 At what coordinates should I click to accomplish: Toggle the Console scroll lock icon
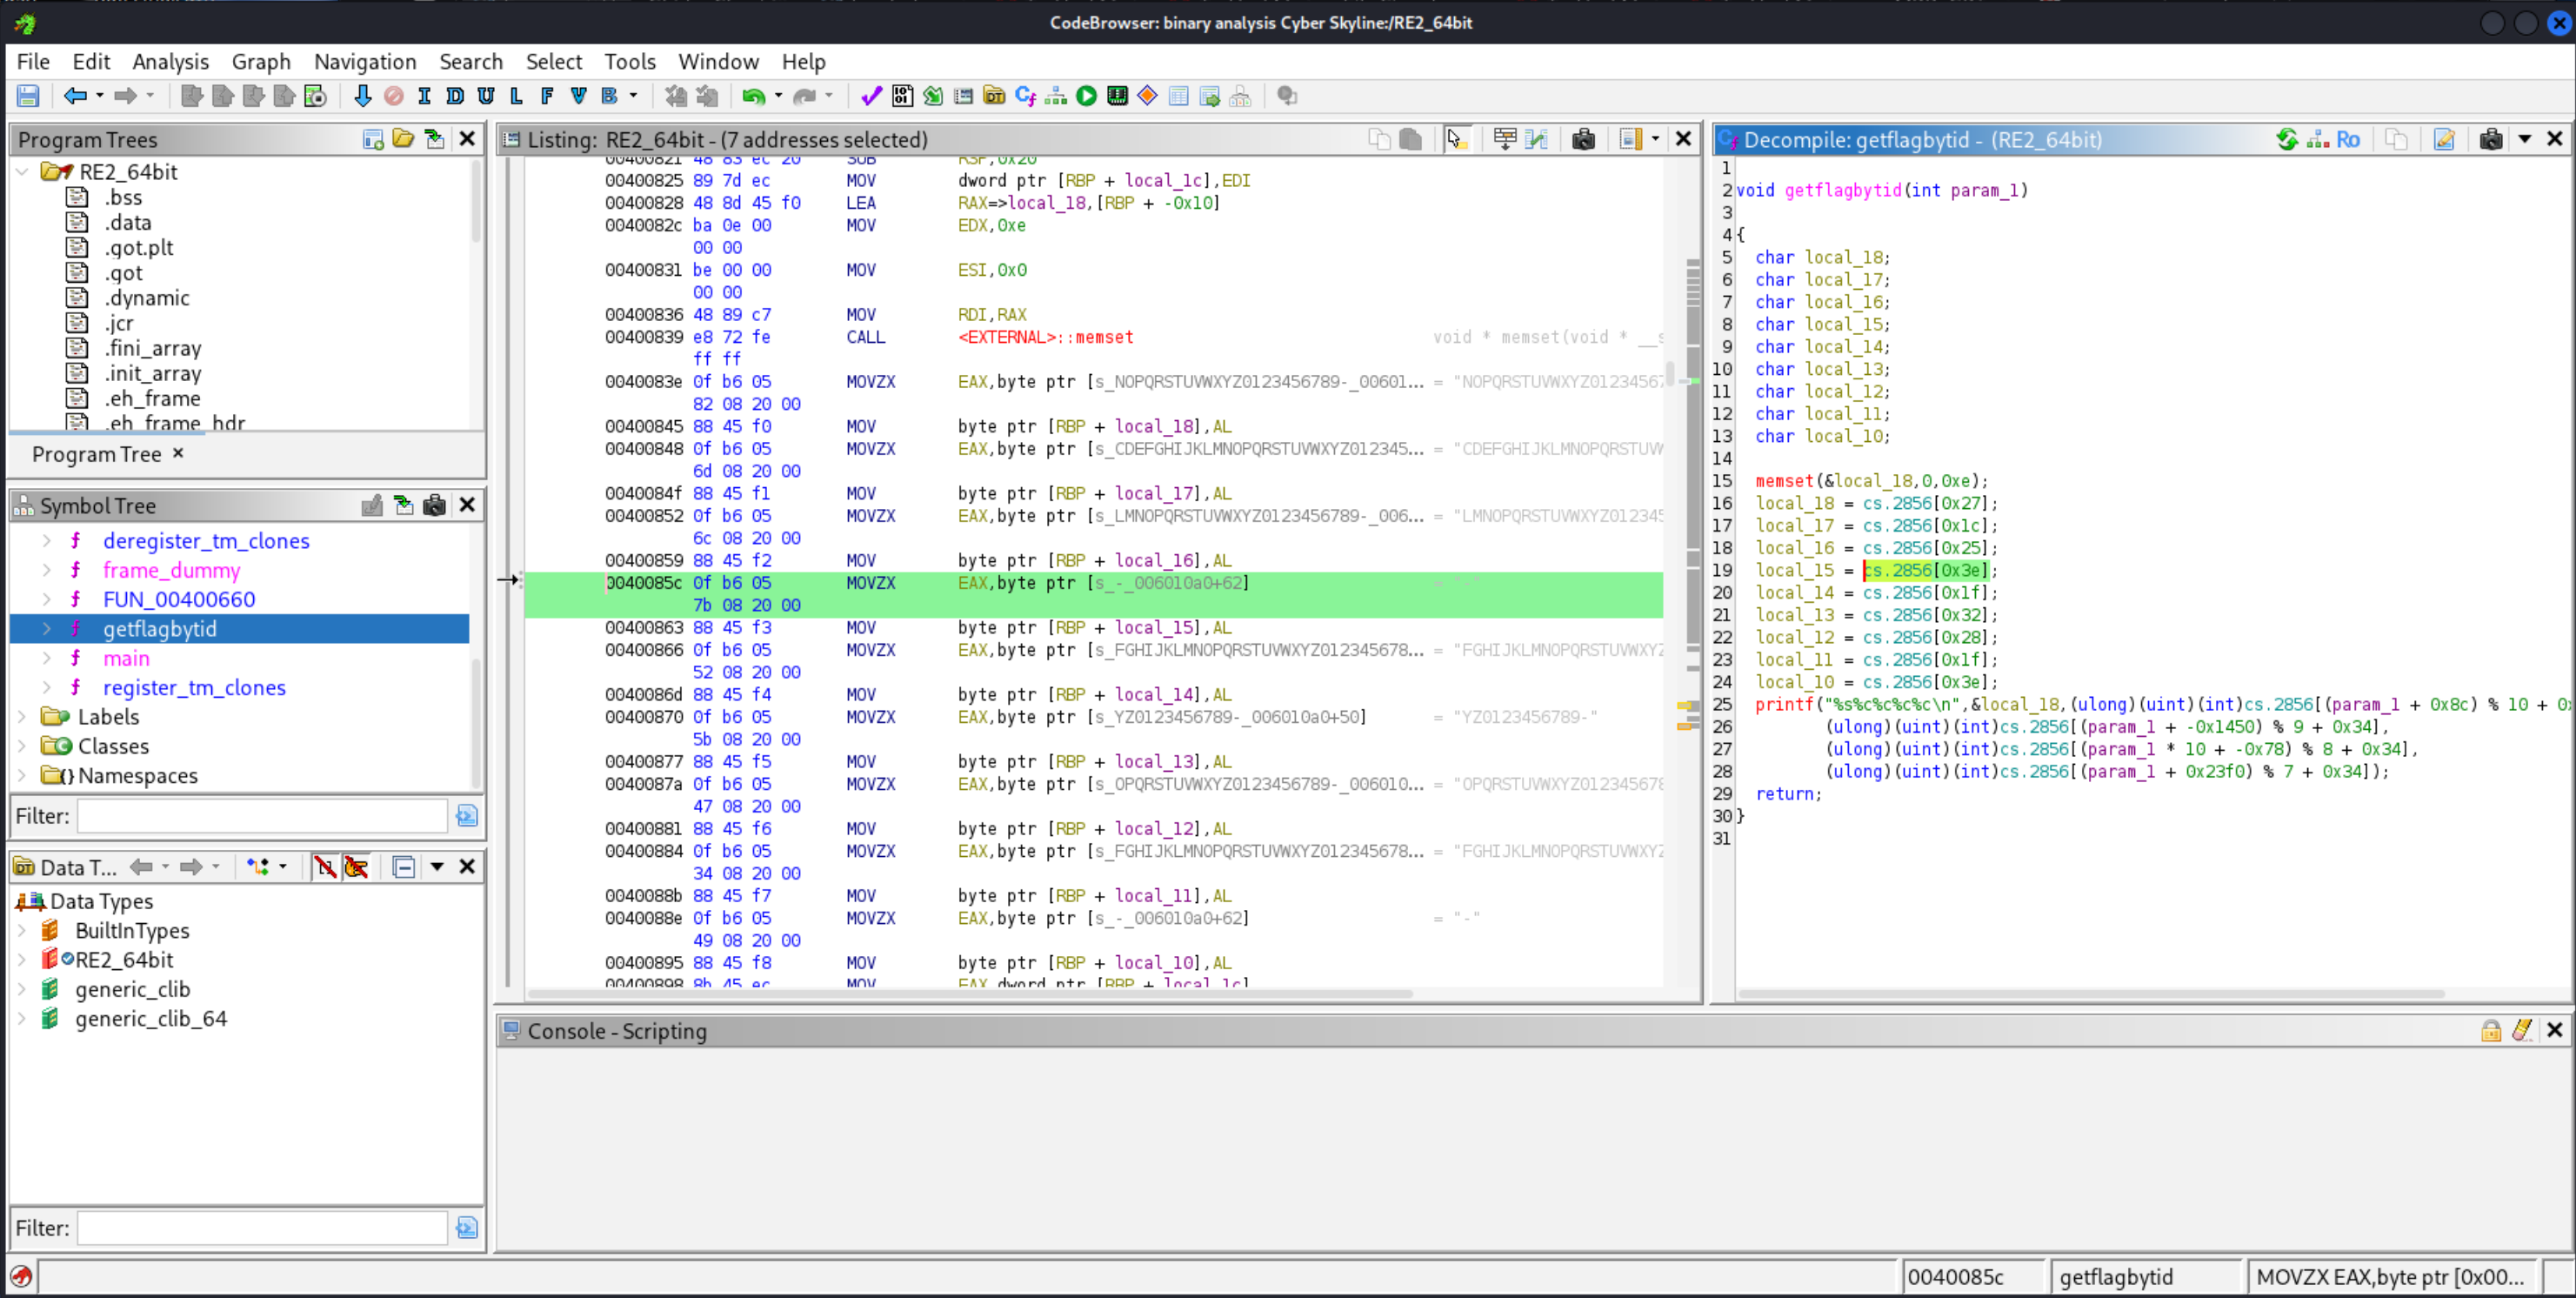pos(2491,1030)
